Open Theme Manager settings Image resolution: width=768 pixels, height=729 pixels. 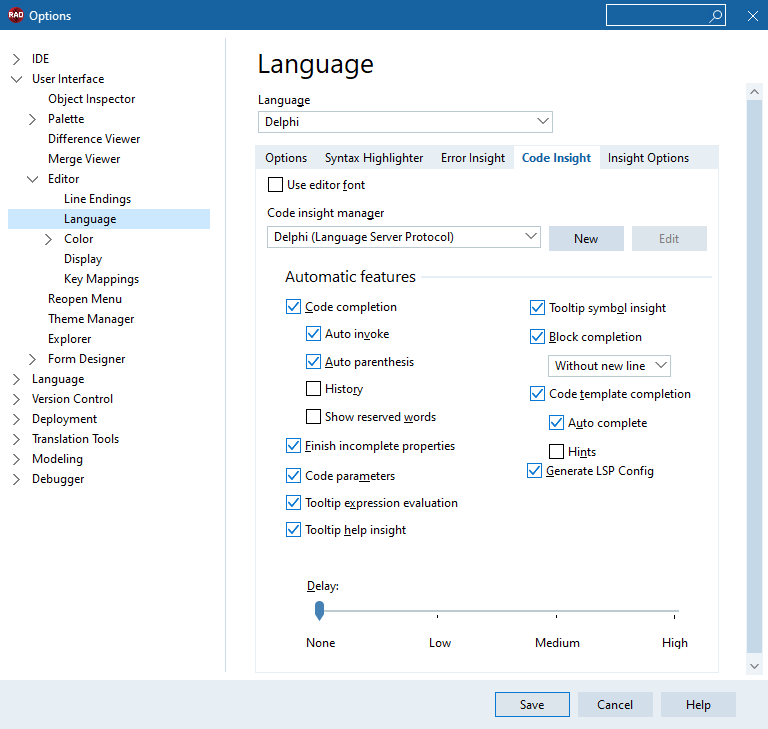[x=91, y=319]
